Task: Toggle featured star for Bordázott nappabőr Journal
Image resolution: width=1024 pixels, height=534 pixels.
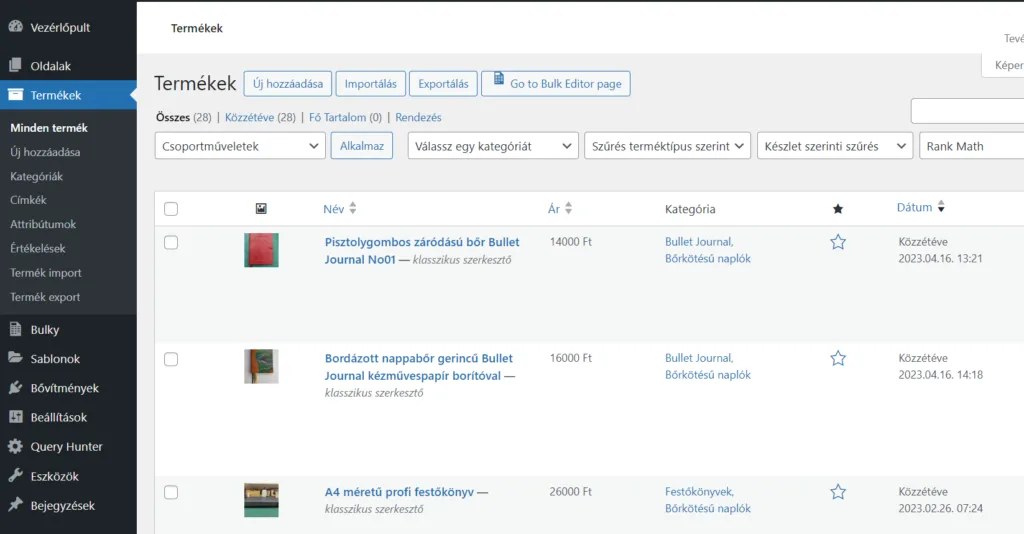Action: (x=838, y=358)
